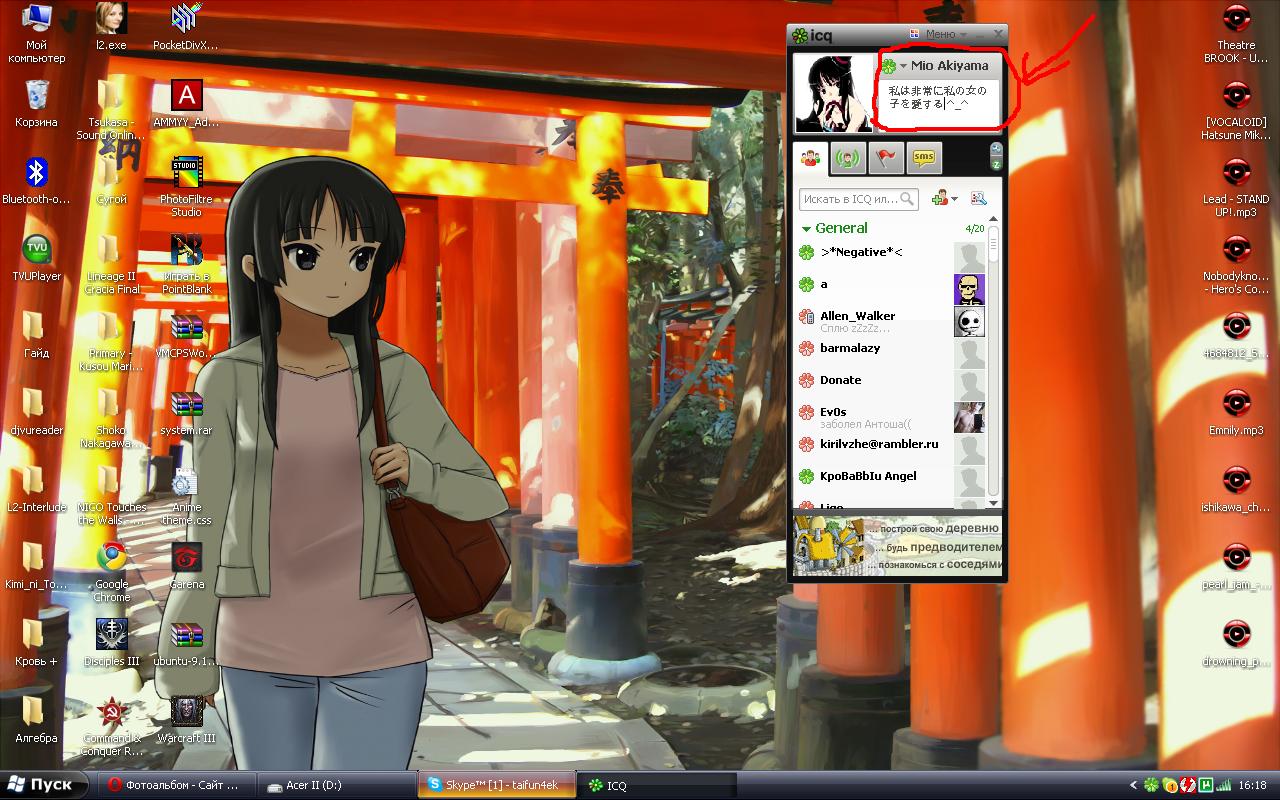This screenshot has height=800, width=1280.
Task: Open the AMMYY_Admin desktop icon
Action: click(x=185, y=103)
